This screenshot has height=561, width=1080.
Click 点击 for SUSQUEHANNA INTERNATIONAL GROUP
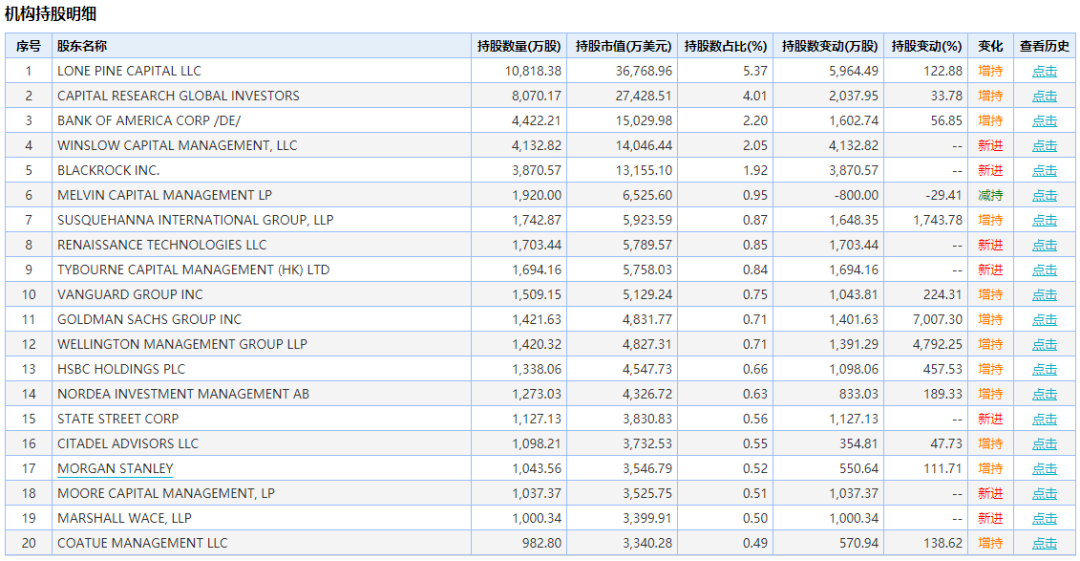pos(1044,220)
